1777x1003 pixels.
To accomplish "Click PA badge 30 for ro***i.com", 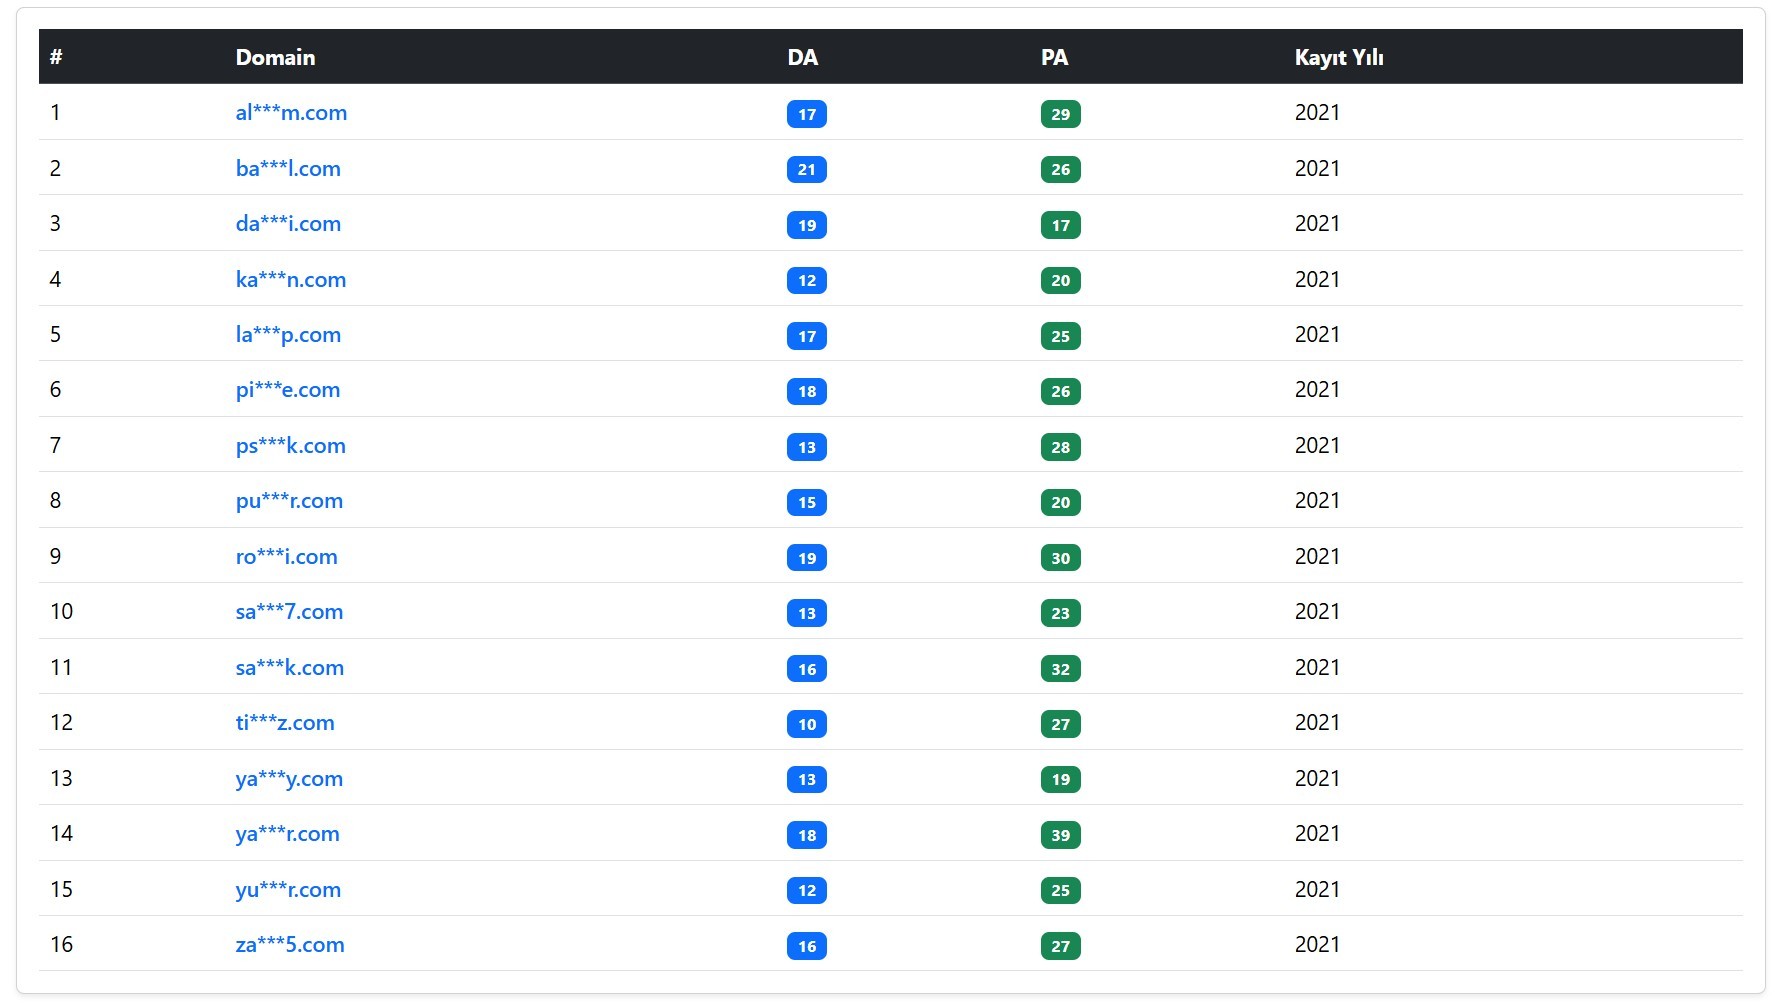I will click(1060, 558).
